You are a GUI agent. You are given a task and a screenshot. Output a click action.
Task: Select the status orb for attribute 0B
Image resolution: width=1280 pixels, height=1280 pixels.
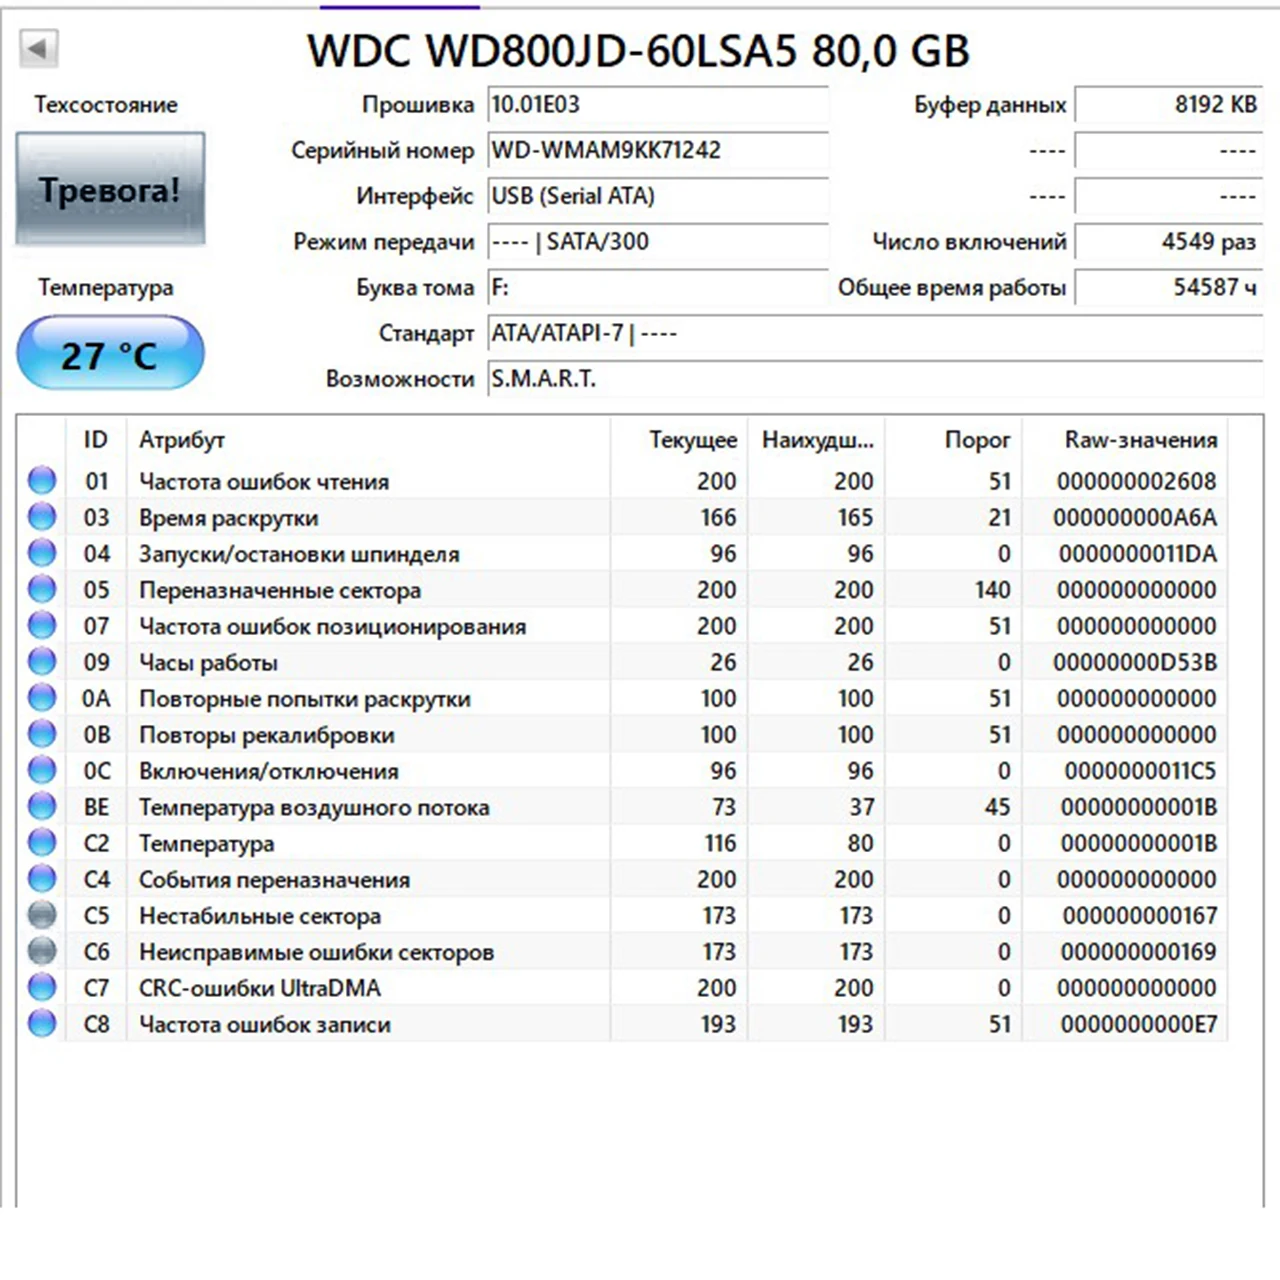pos(42,734)
